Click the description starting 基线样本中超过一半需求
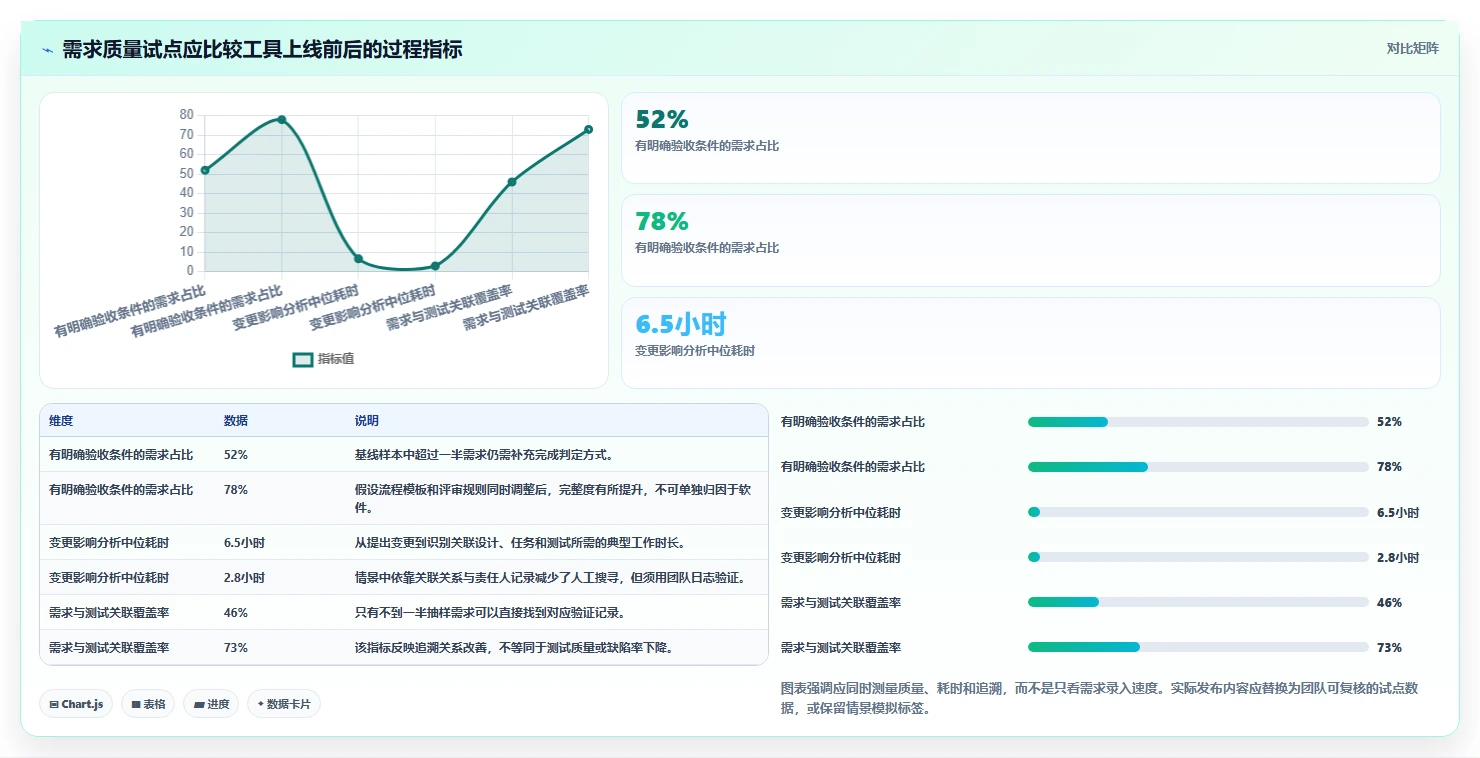 pyautogui.click(x=484, y=455)
